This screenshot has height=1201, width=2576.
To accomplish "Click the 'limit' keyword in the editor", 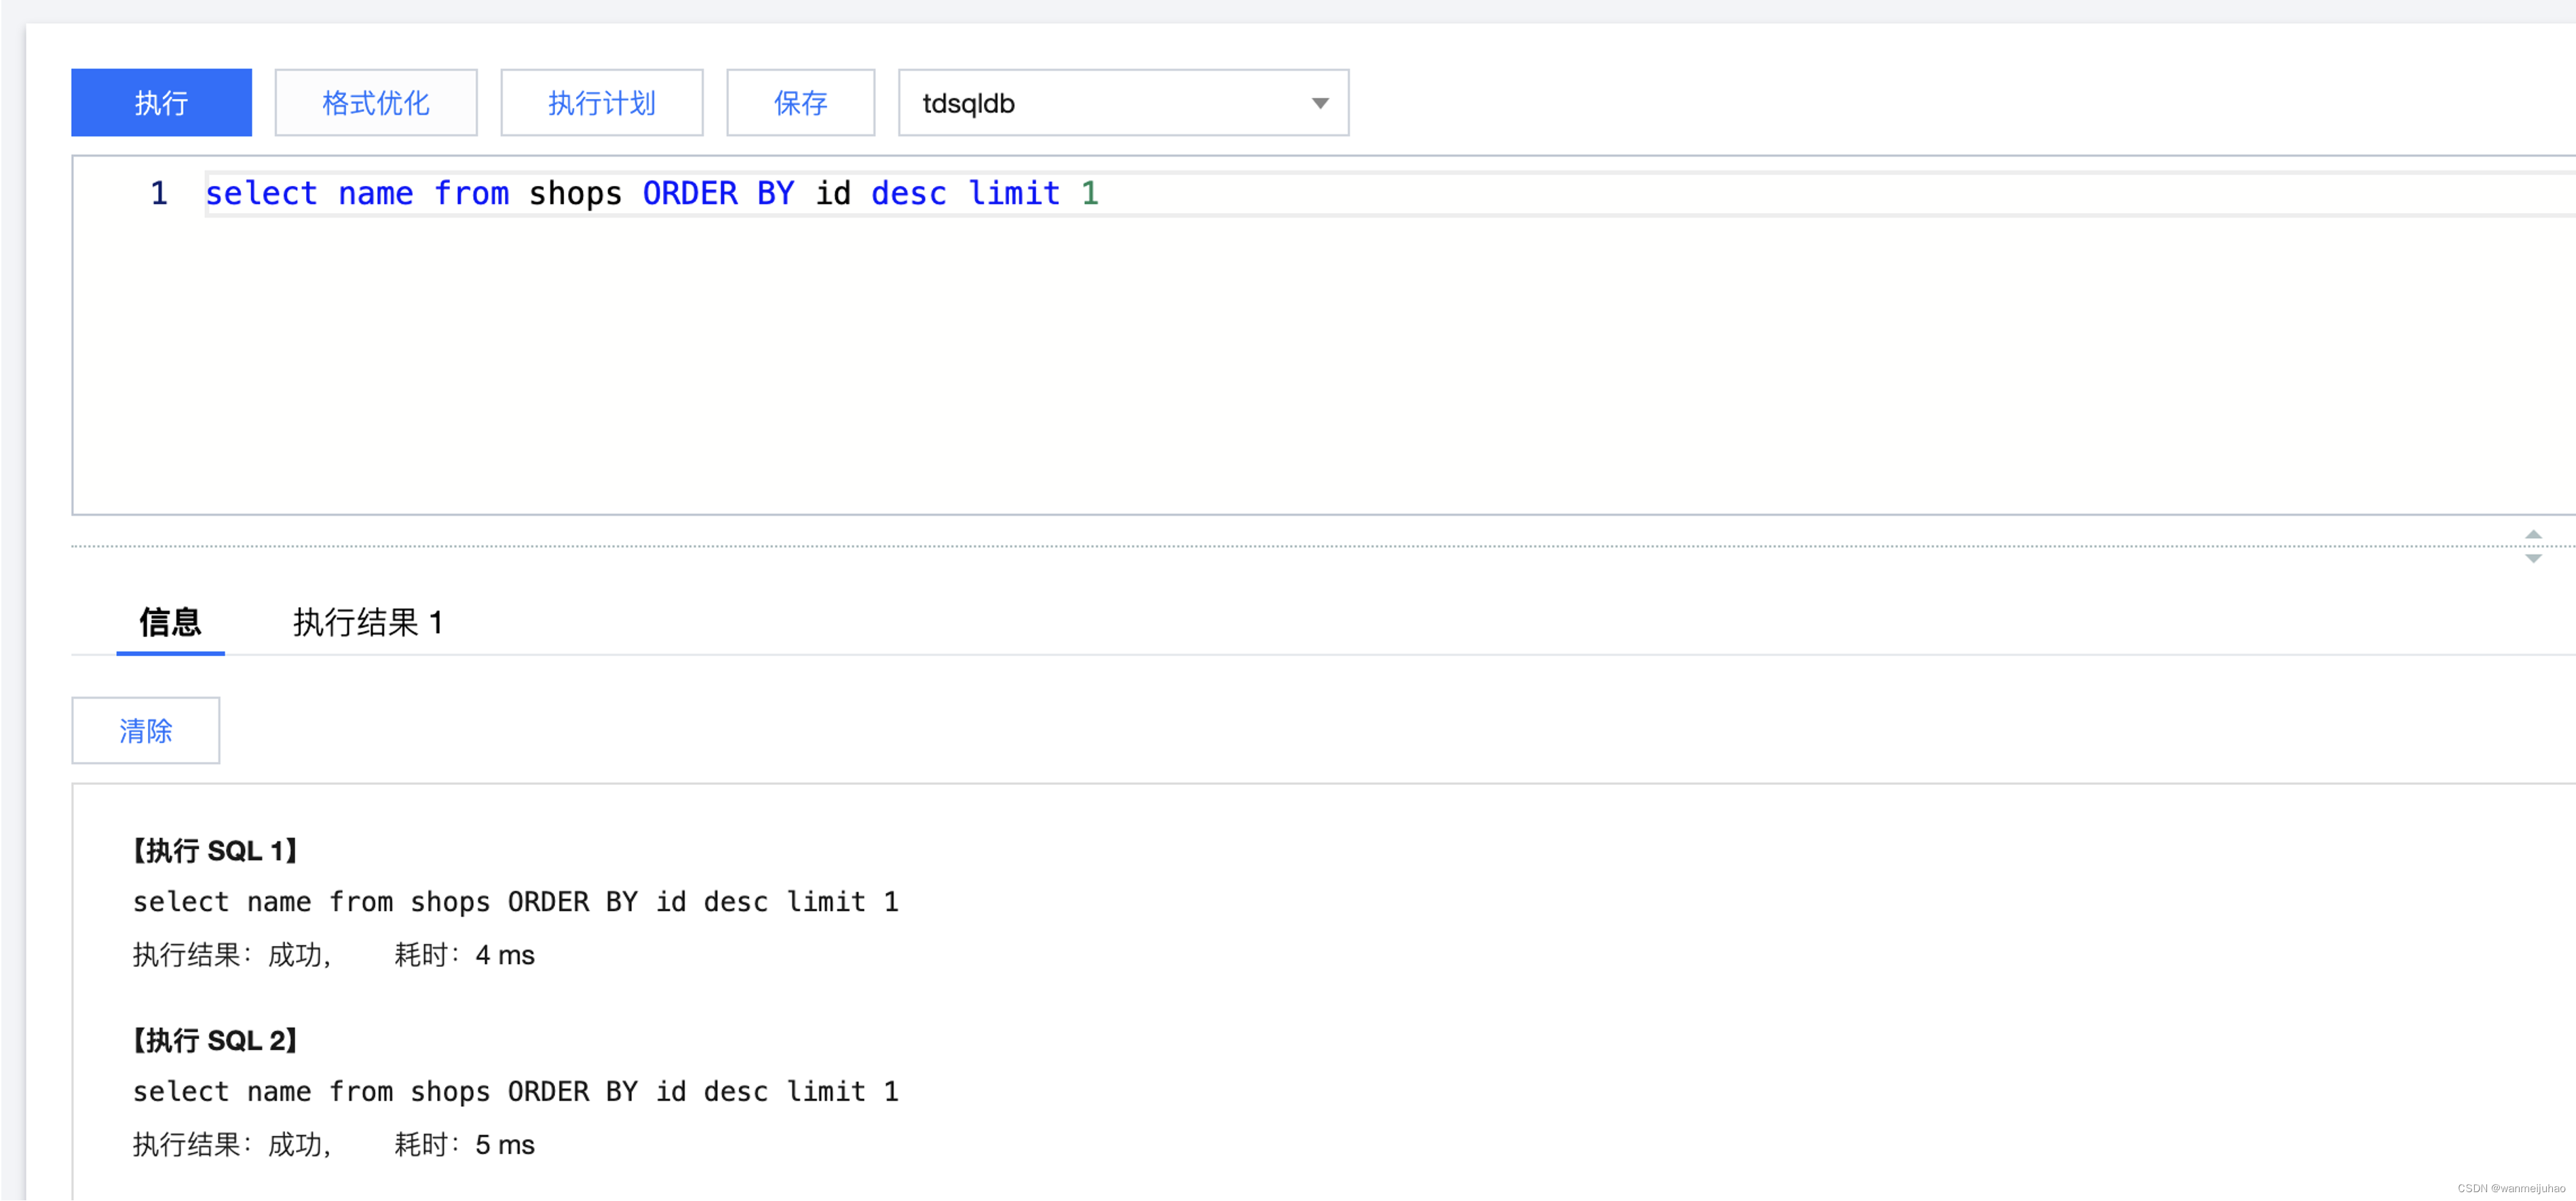I will pyautogui.click(x=1014, y=193).
